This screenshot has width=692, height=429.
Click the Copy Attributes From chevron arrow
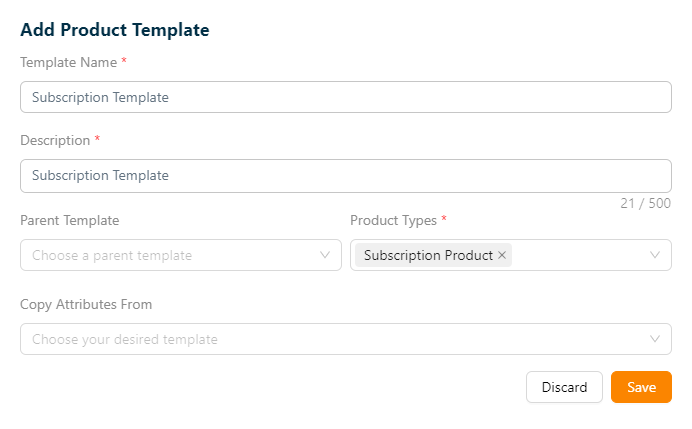click(x=655, y=339)
